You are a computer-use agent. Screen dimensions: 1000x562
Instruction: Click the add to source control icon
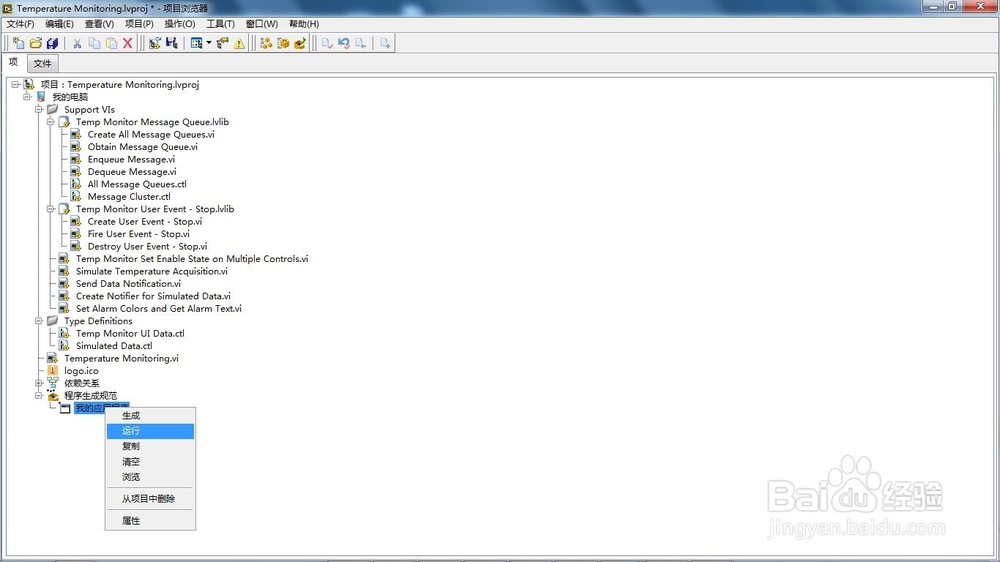coord(385,43)
